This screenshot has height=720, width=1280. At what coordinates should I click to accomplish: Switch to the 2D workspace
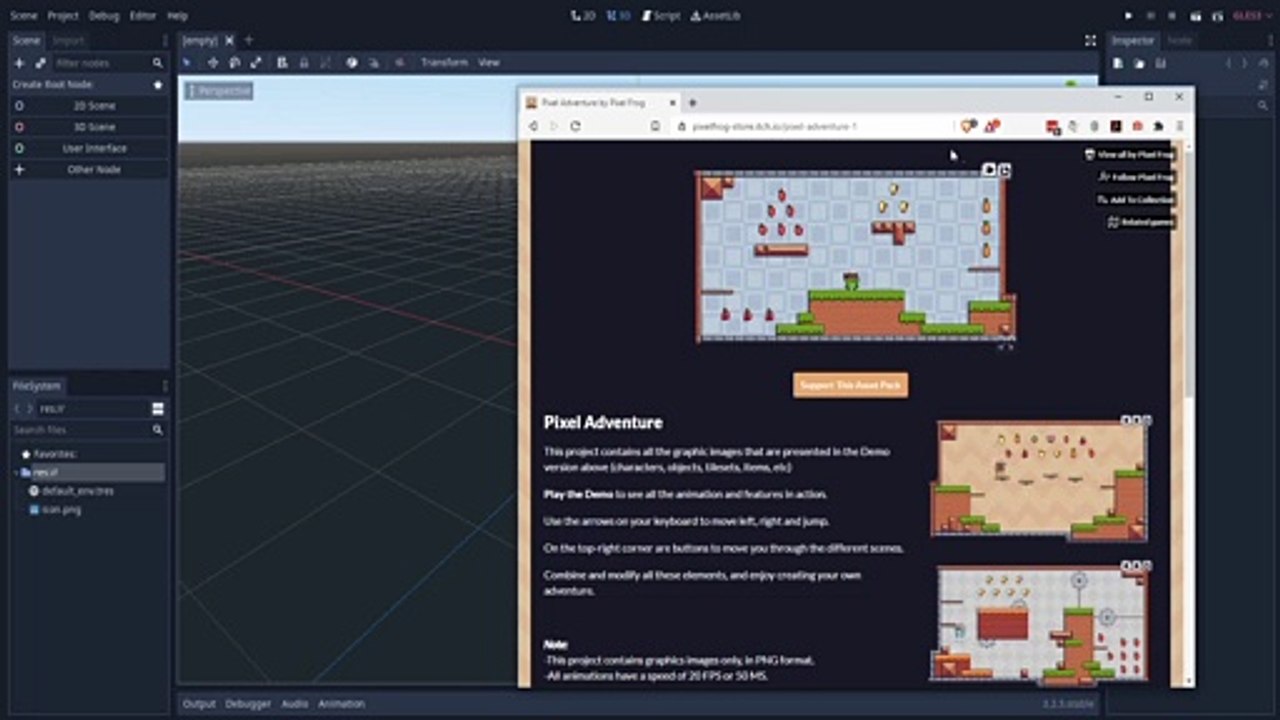(x=584, y=16)
